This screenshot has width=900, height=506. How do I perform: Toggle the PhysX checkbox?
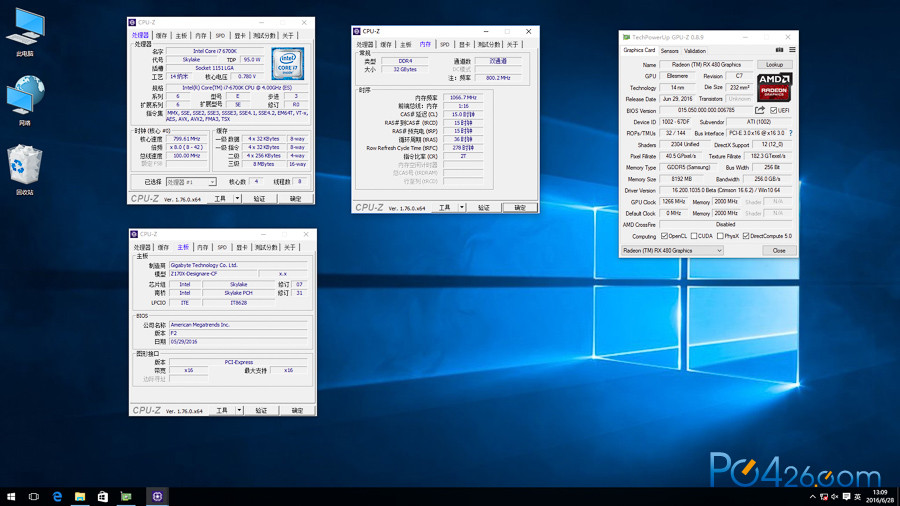[720, 236]
